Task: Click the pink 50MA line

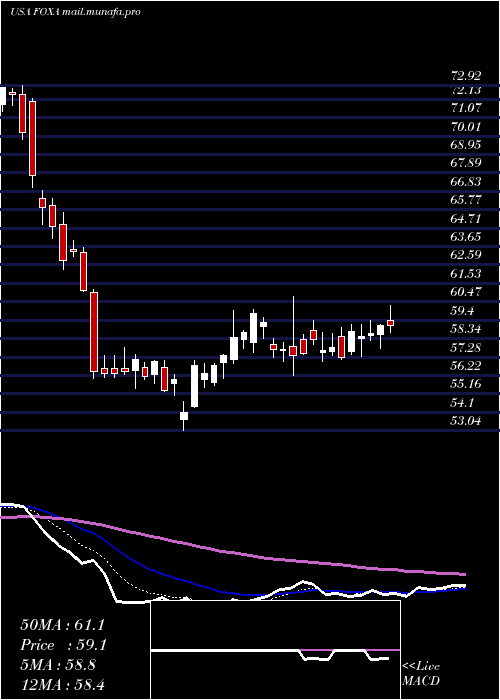Action: (x=232, y=552)
